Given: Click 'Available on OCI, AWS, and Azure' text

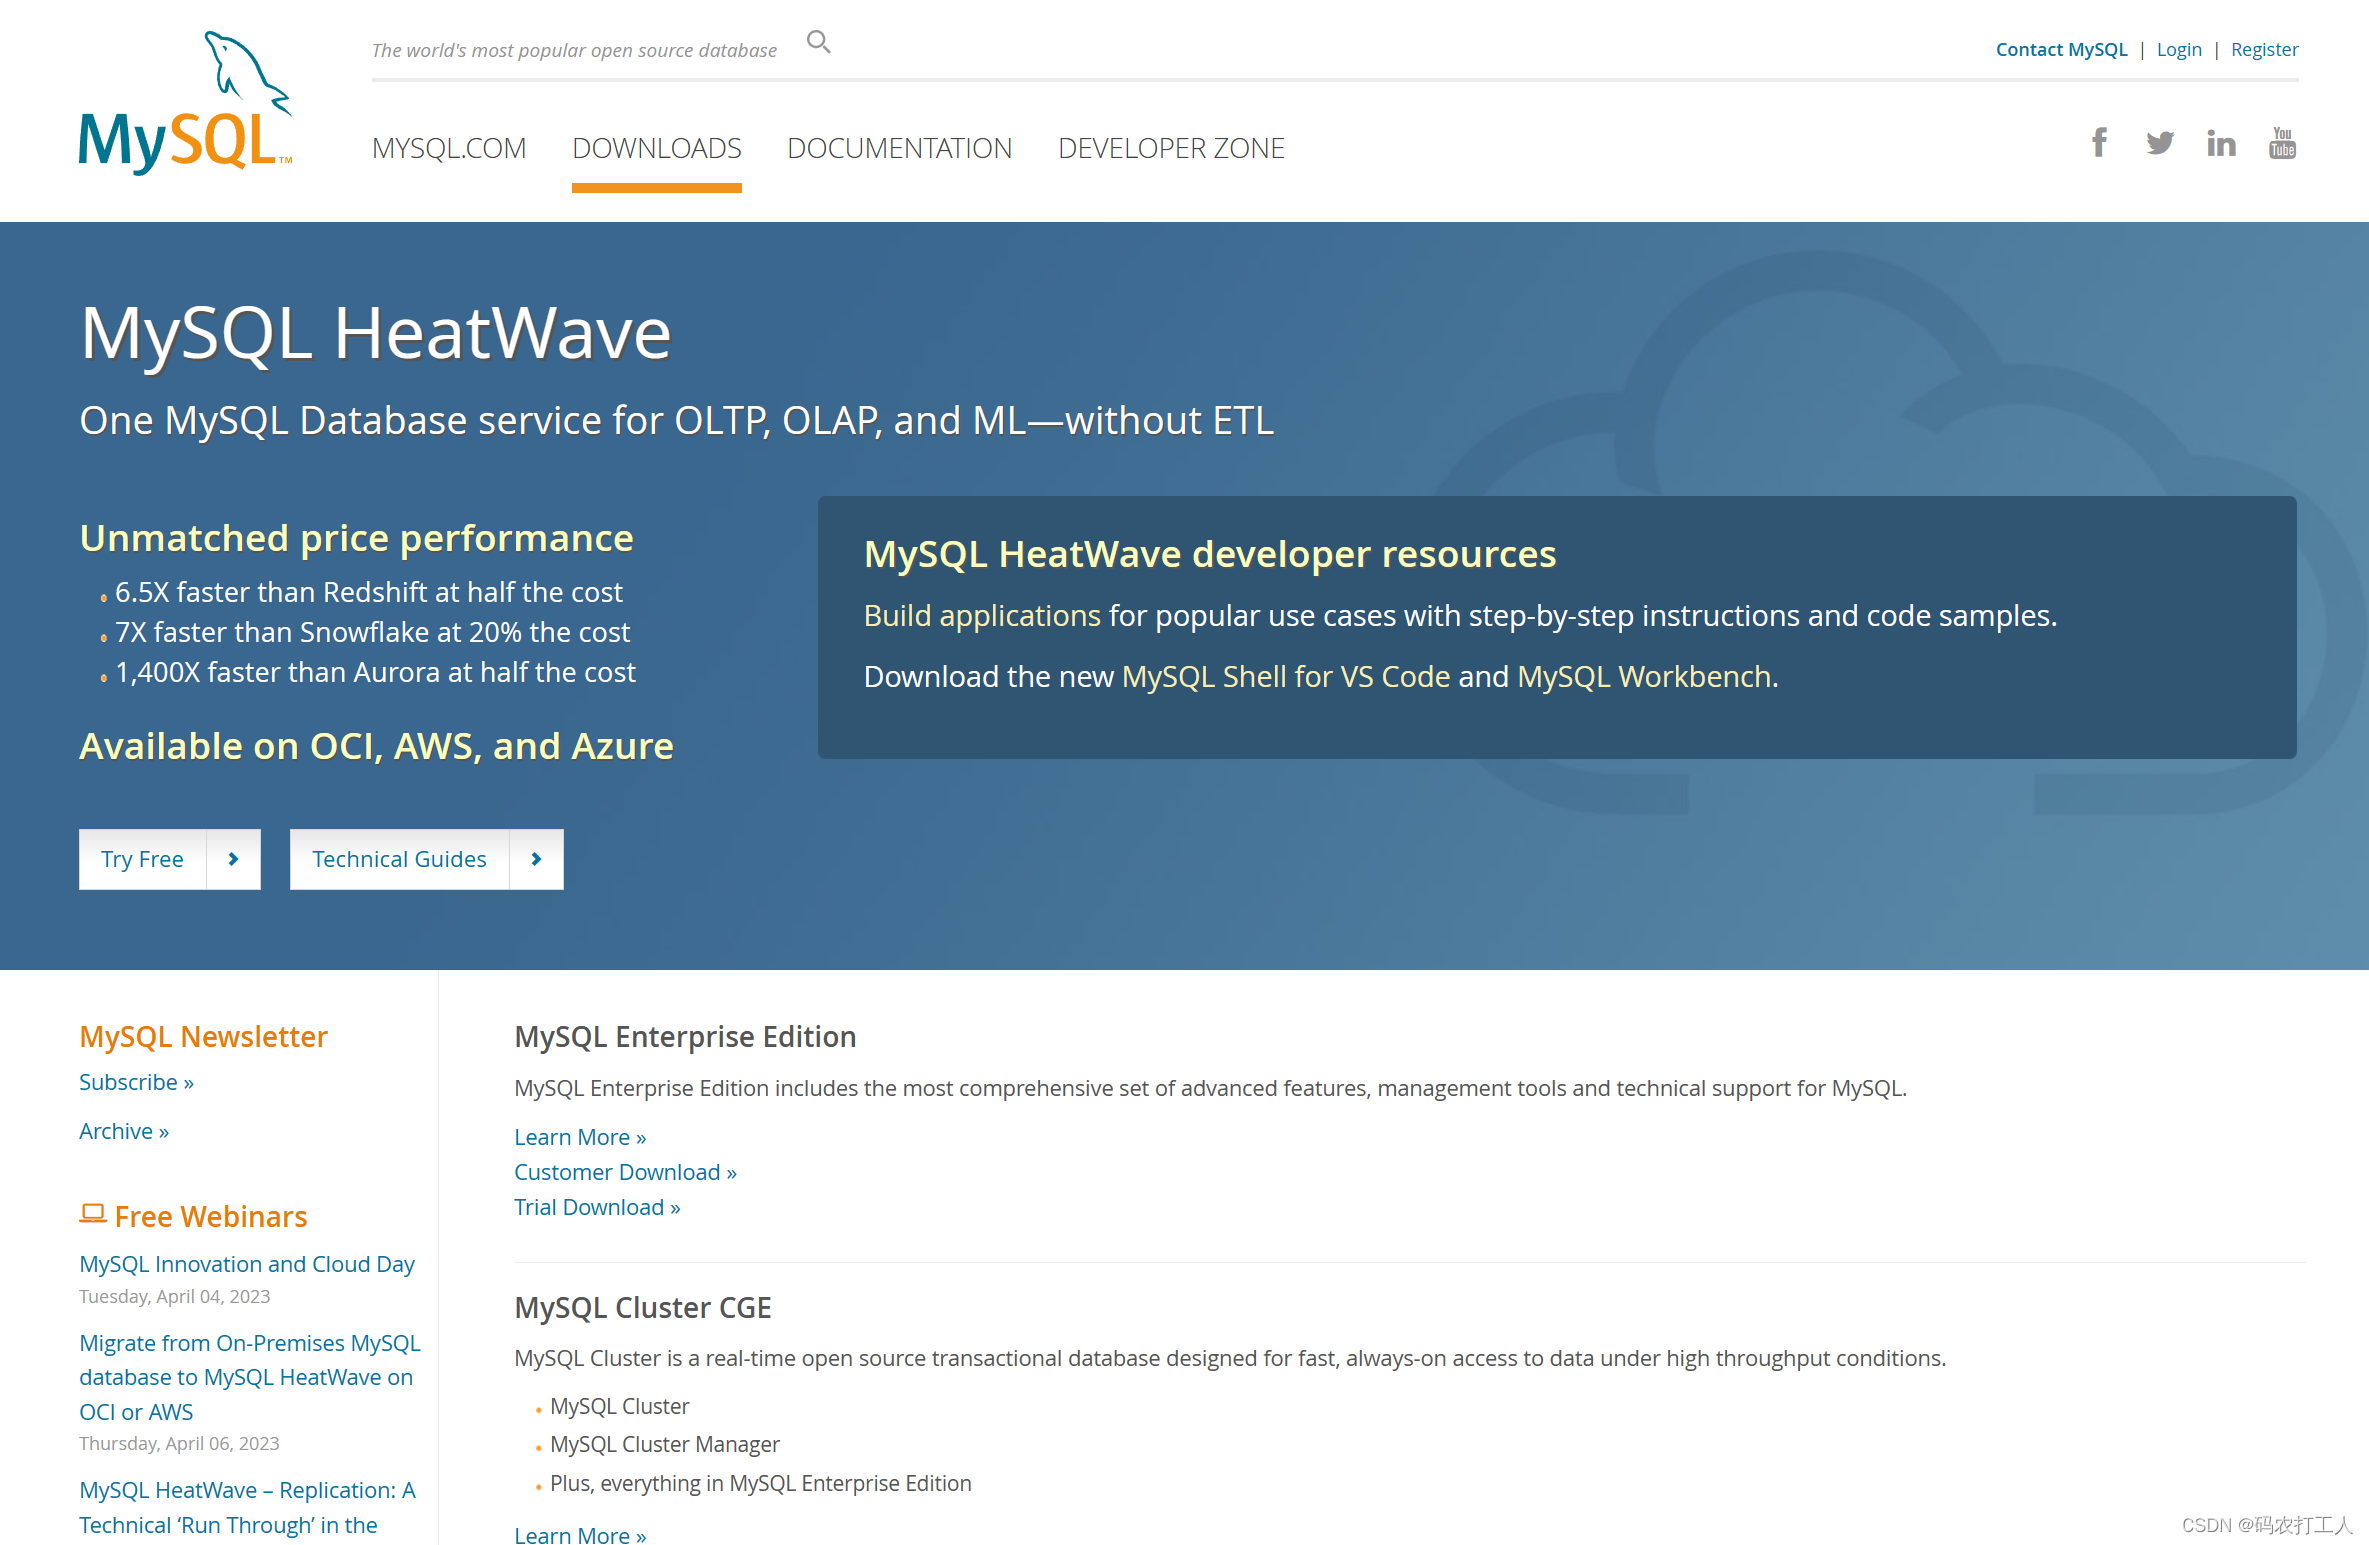Looking at the screenshot, I should pyautogui.click(x=376, y=746).
